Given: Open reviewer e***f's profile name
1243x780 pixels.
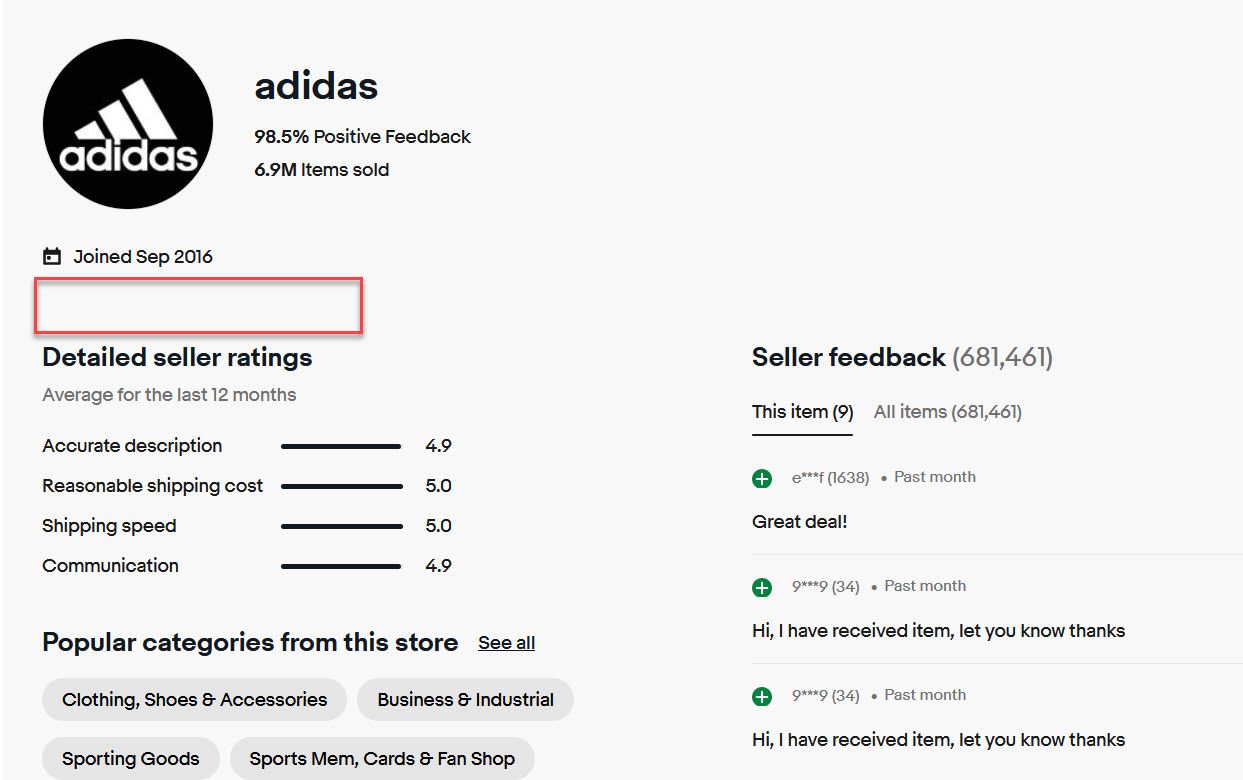Looking at the screenshot, I should point(809,478).
